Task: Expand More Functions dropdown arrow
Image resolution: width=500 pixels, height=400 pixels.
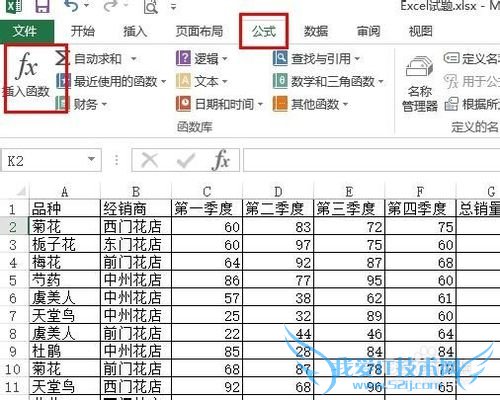Action: (x=345, y=104)
